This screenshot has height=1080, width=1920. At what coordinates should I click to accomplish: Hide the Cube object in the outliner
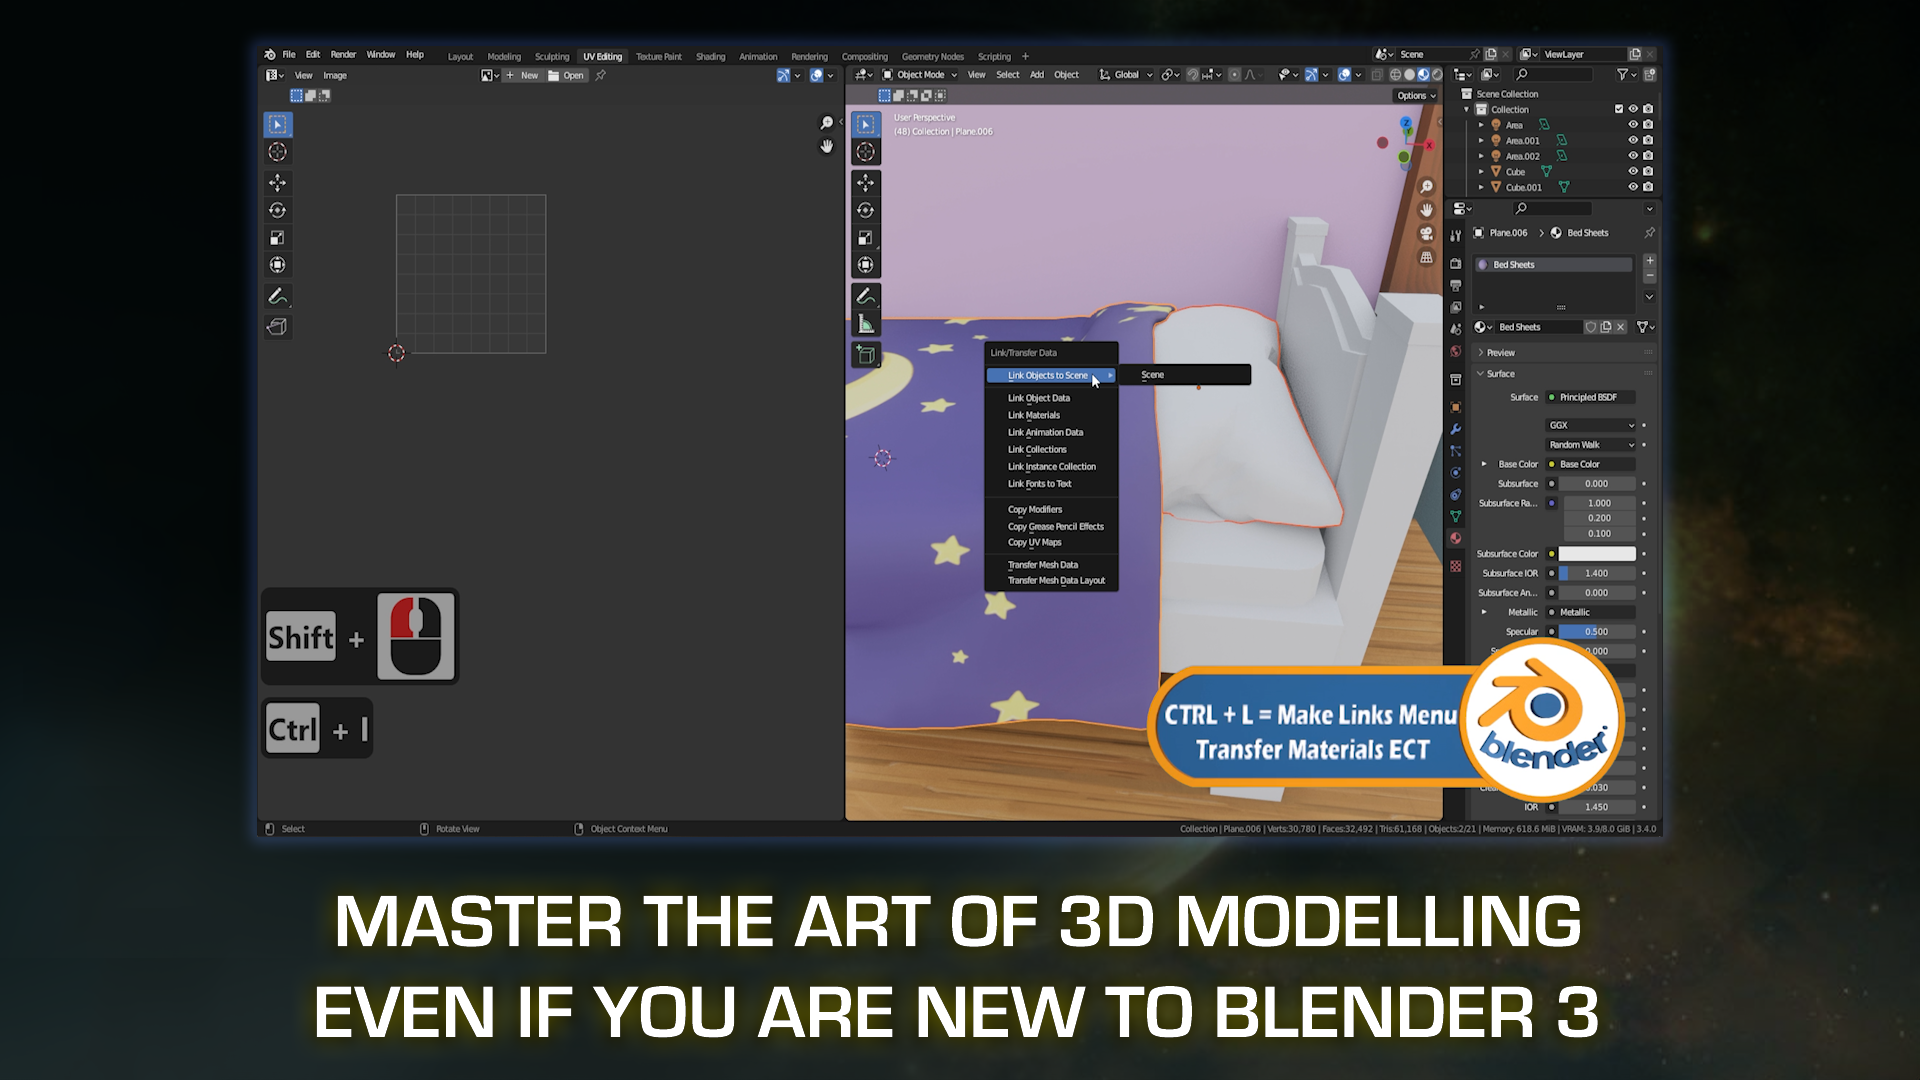pos(1633,172)
